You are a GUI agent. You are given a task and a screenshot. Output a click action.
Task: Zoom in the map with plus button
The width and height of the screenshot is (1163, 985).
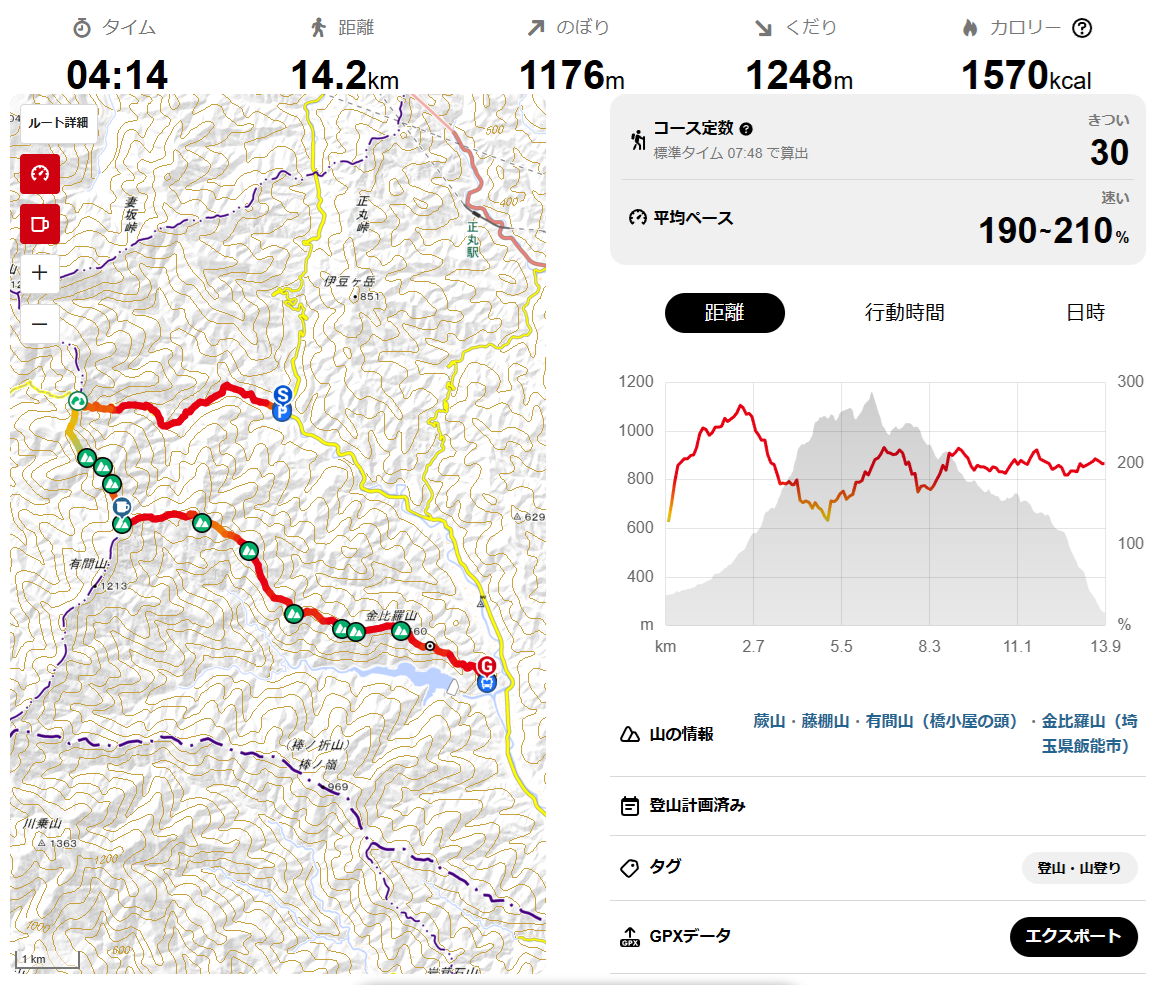pyautogui.click(x=40, y=273)
